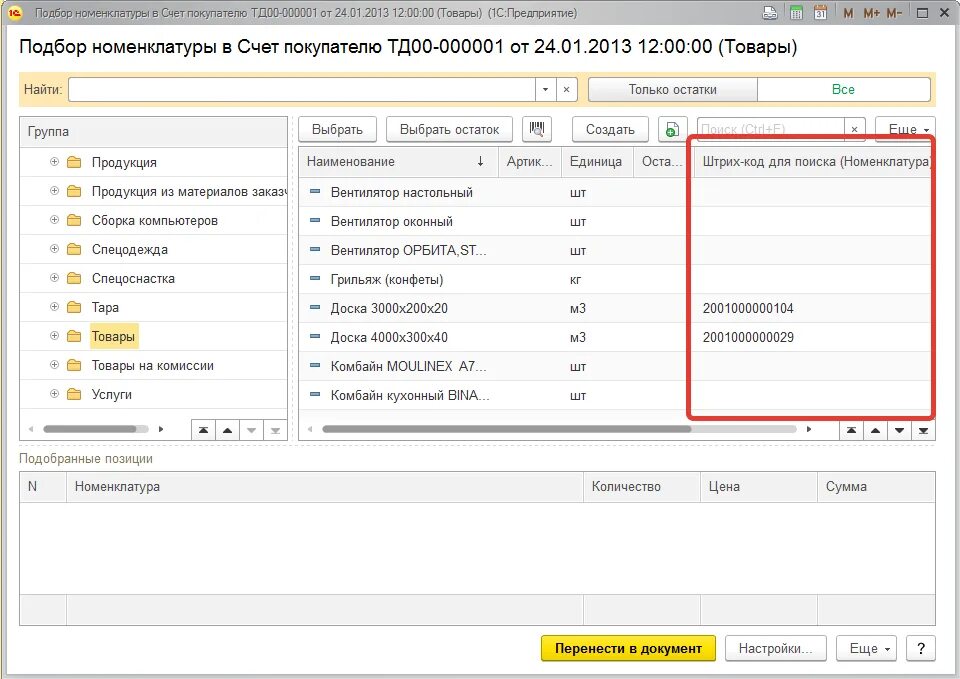Click the Остаток column header
This screenshot has height=679, width=960.
point(661,162)
